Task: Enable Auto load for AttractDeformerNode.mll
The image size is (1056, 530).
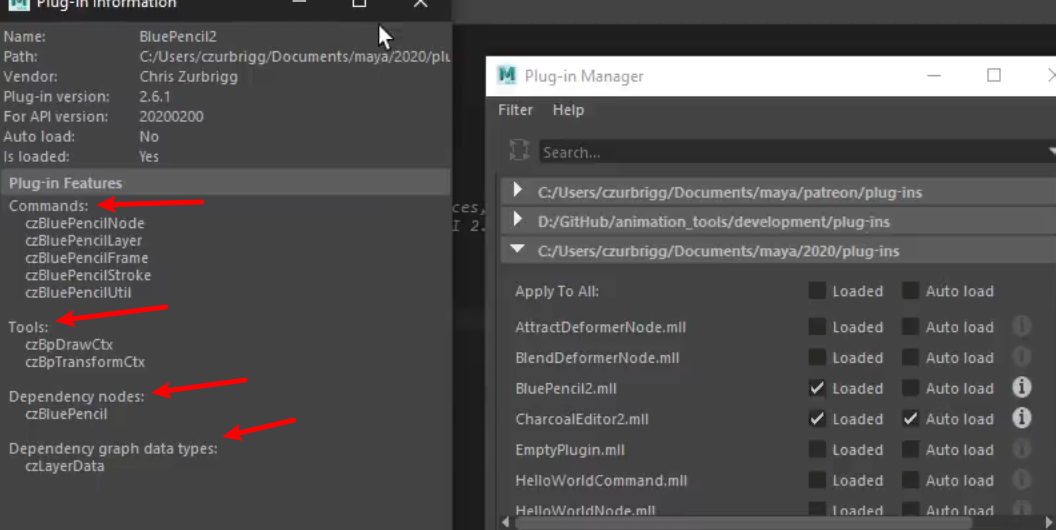Action: click(910, 327)
